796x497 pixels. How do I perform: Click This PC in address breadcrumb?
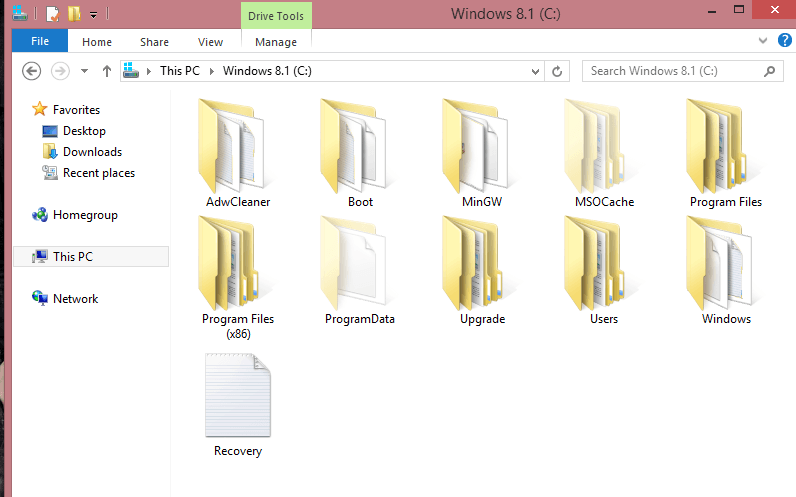click(x=181, y=71)
